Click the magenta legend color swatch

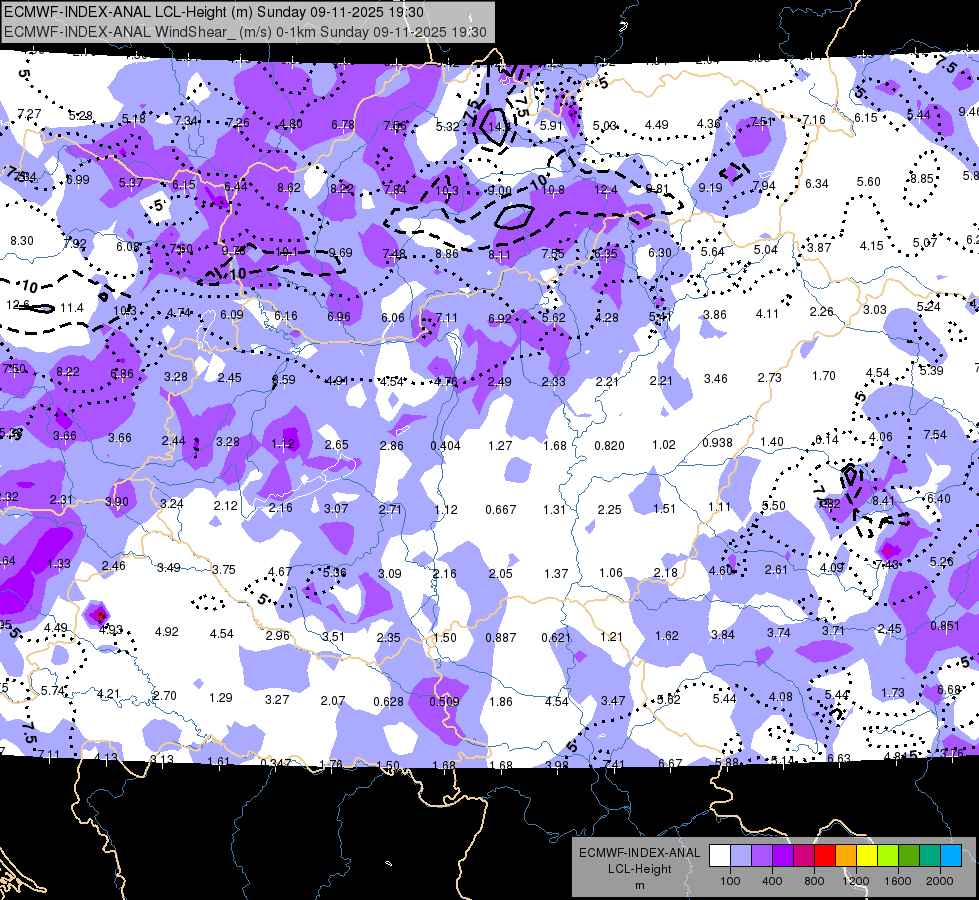(x=804, y=856)
